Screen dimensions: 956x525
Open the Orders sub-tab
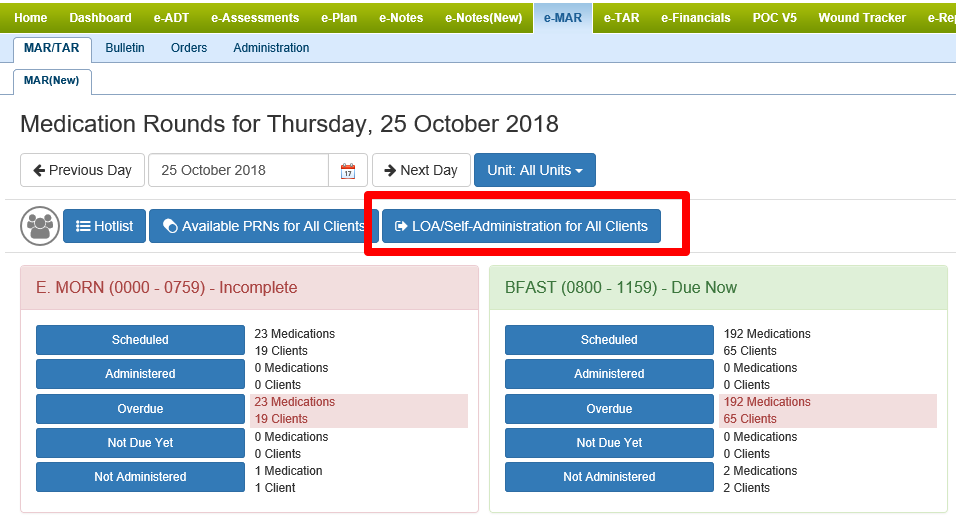tap(189, 48)
